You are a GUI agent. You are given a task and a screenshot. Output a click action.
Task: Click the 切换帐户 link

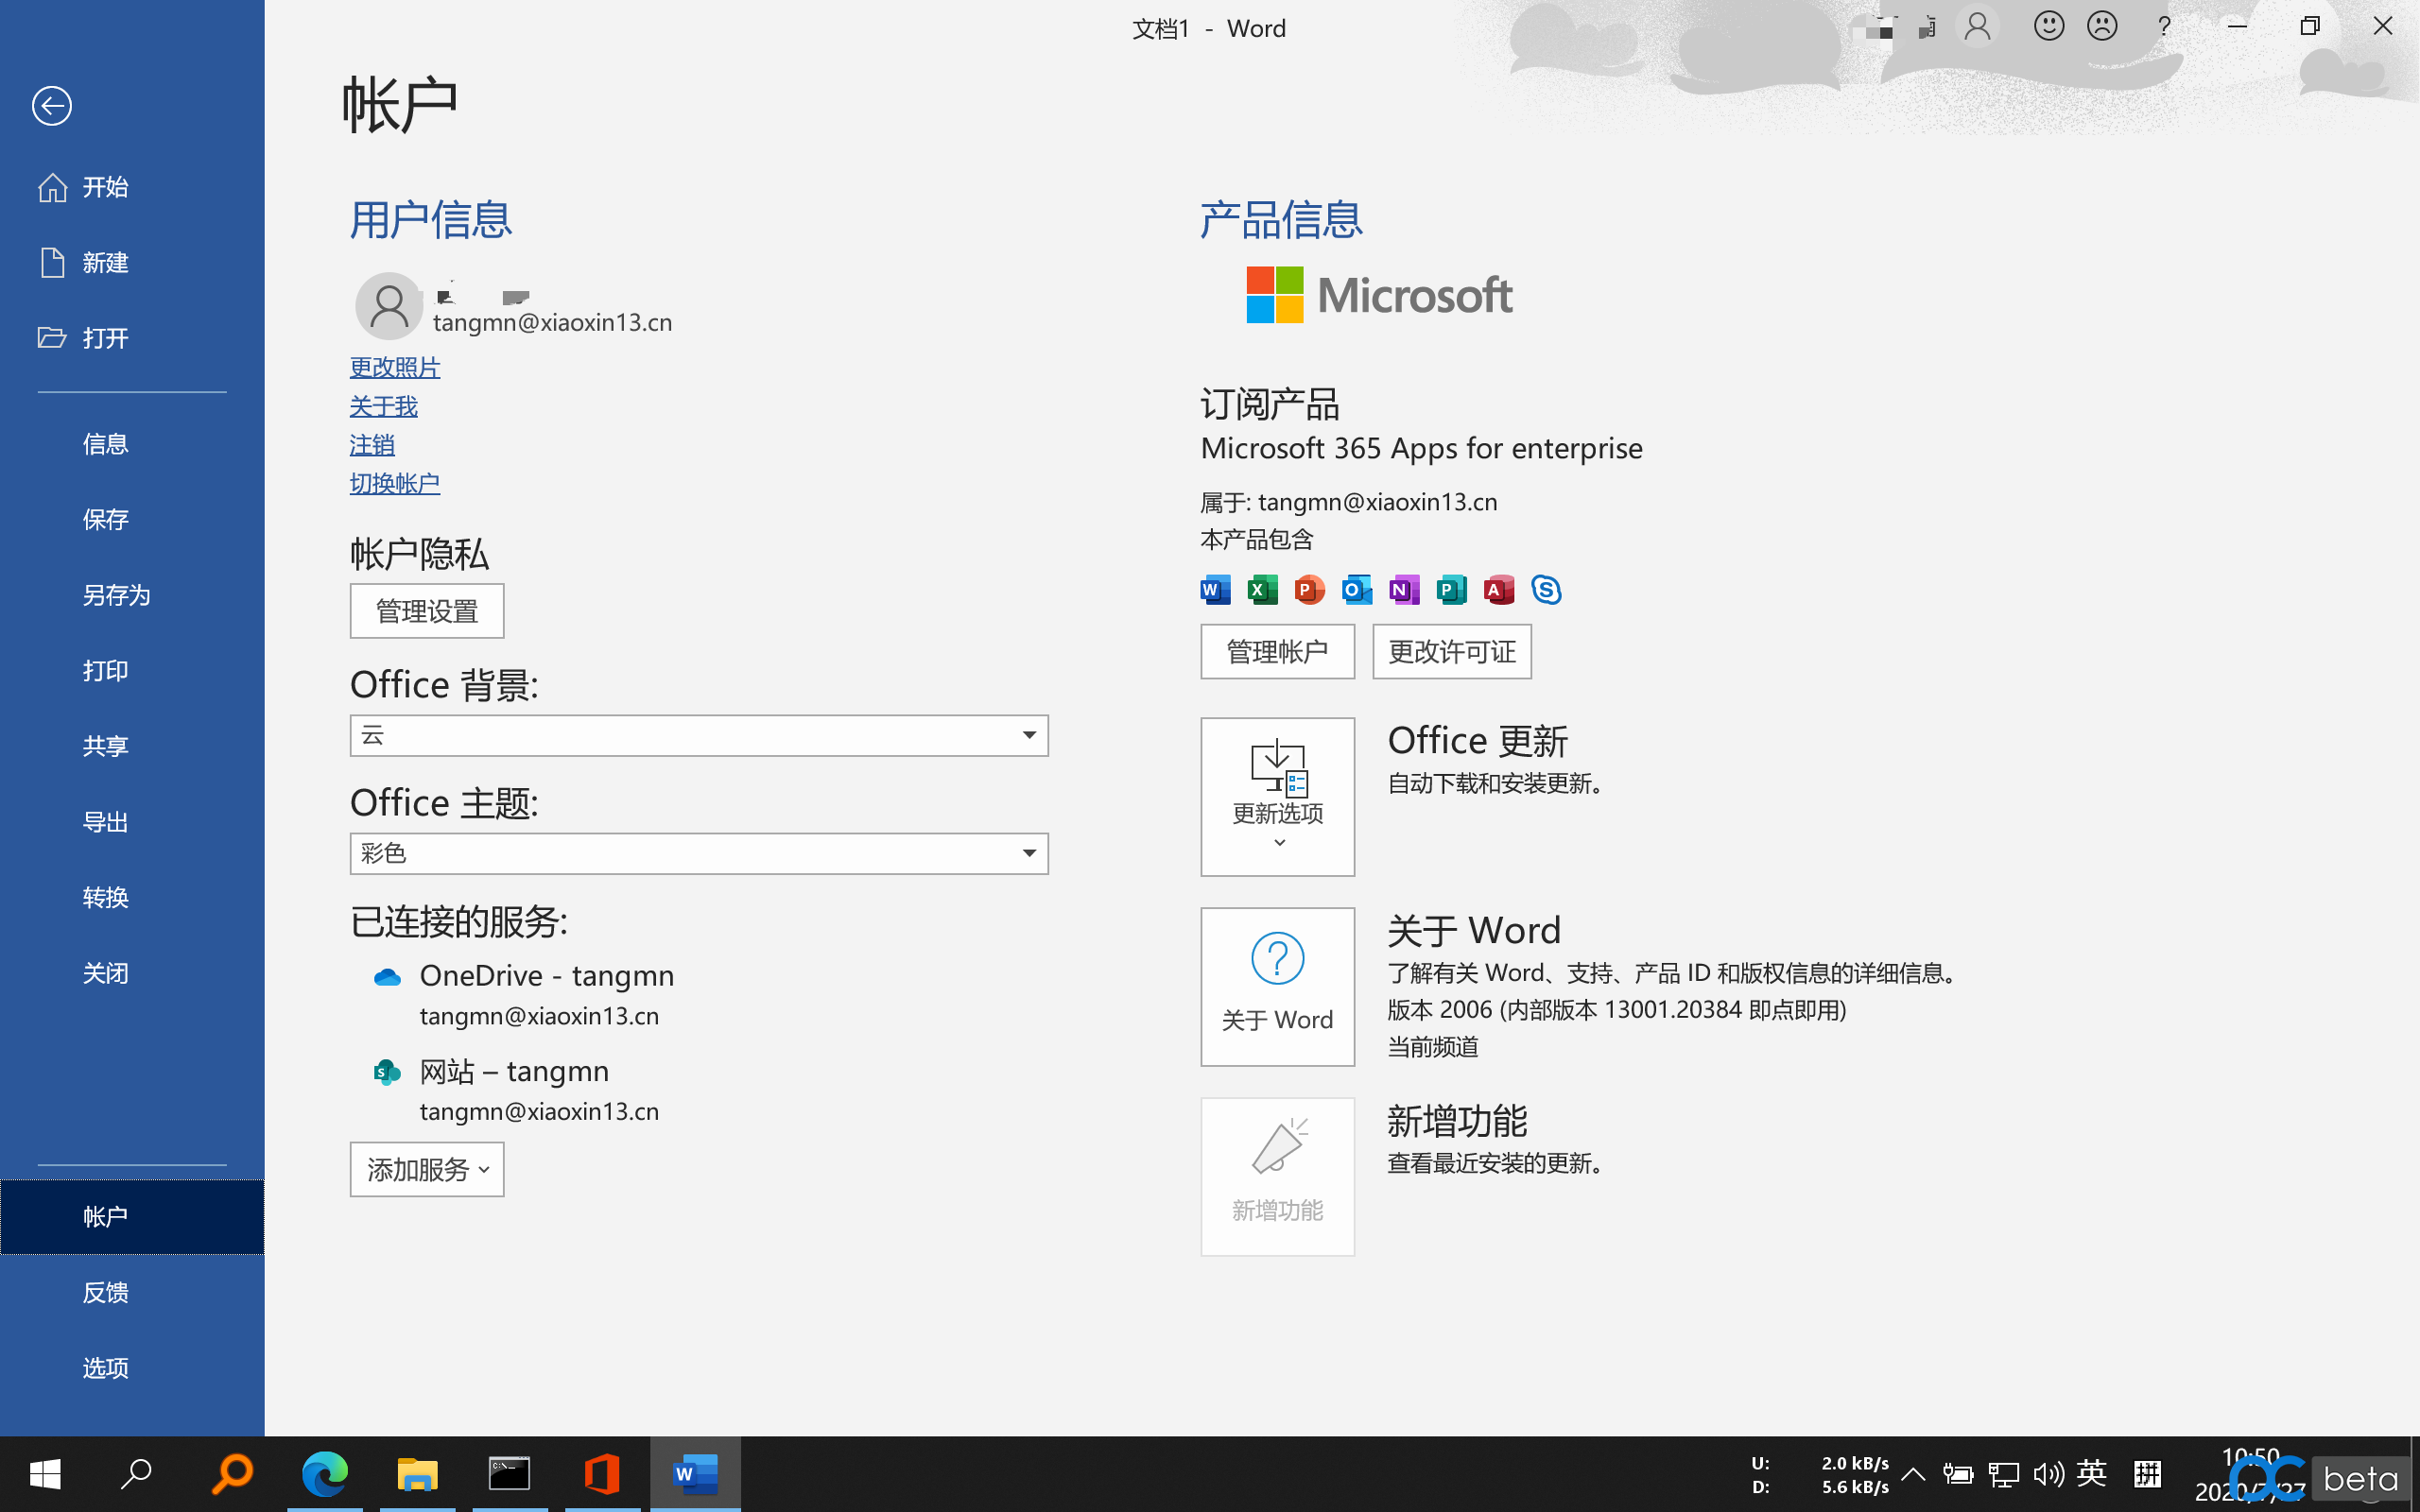(x=394, y=483)
